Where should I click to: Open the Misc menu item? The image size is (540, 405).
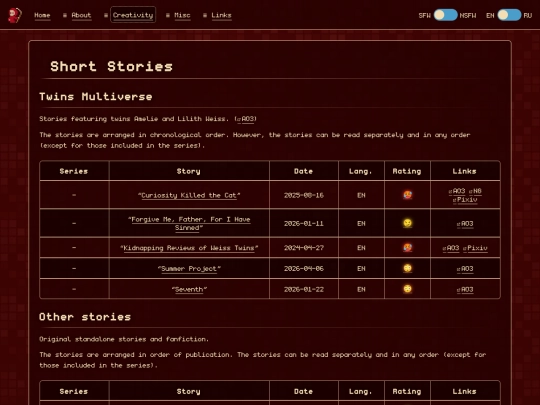click(182, 15)
